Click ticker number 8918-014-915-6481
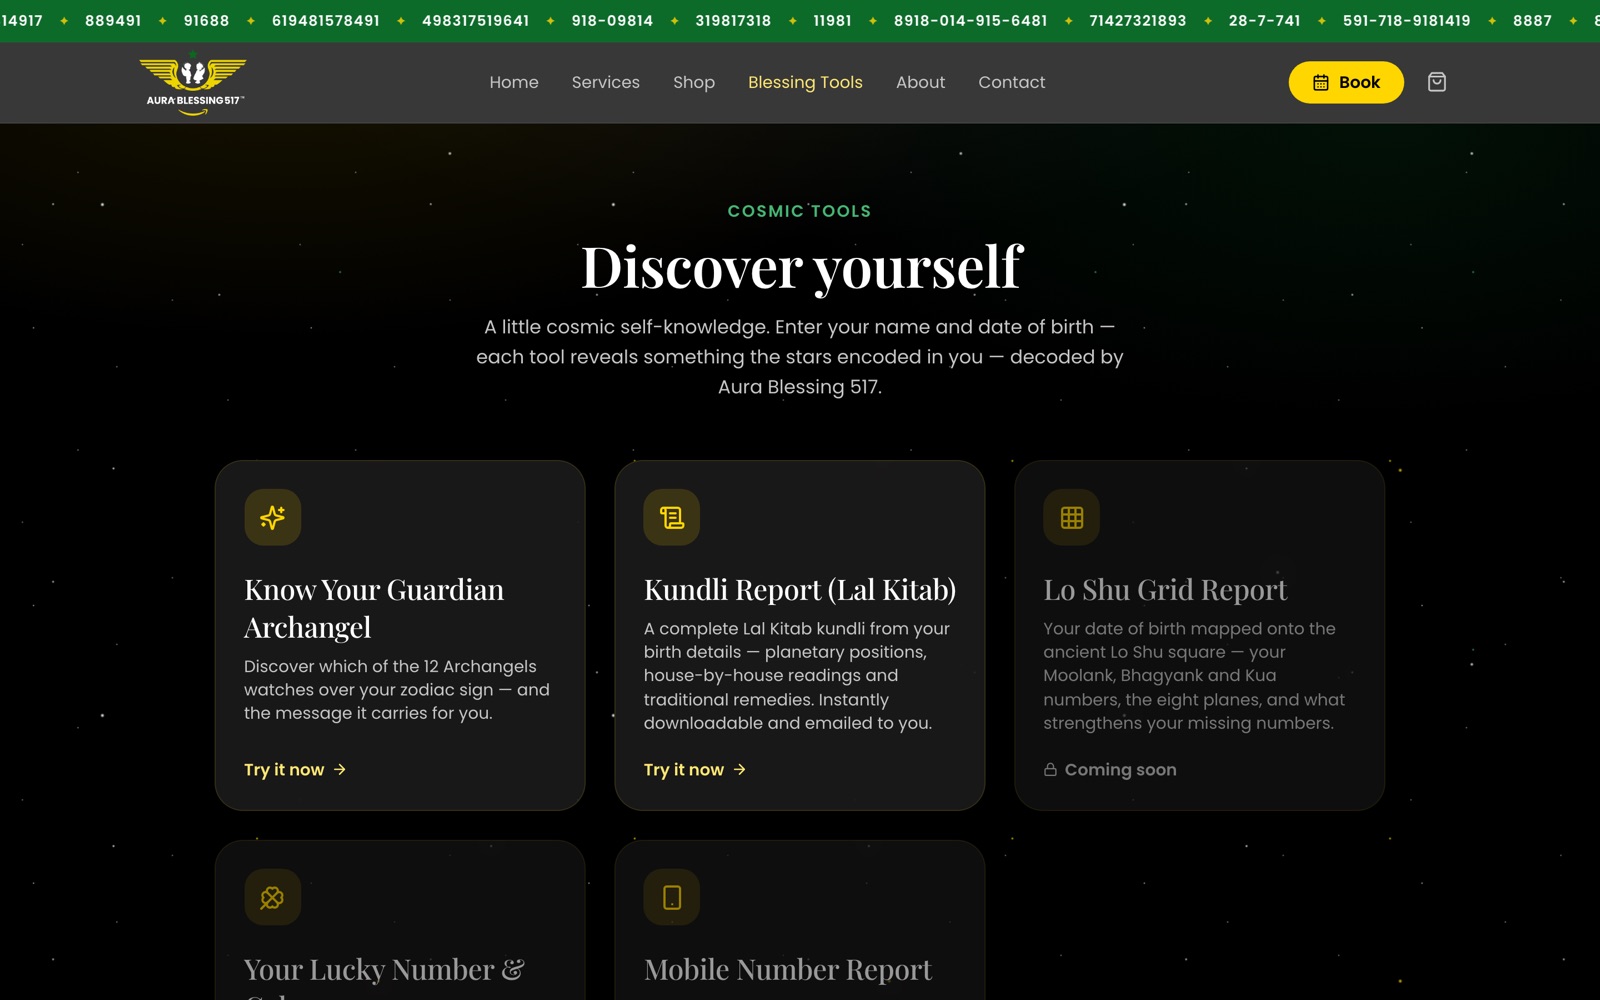This screenshot has height=1000, width=1600. pos(970,20)
